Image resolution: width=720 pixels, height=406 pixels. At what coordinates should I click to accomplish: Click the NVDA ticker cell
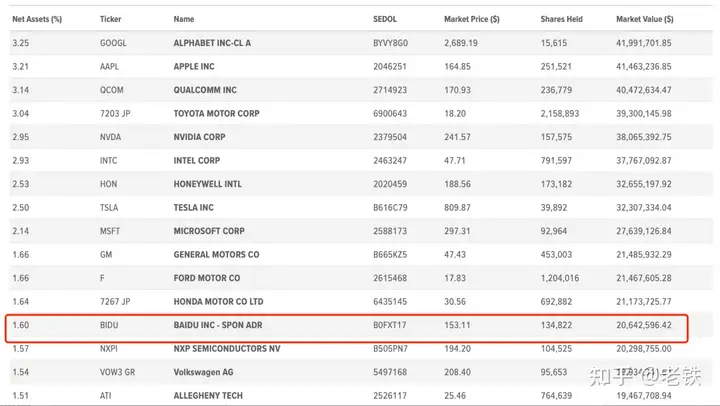click(x=111, y=137)
